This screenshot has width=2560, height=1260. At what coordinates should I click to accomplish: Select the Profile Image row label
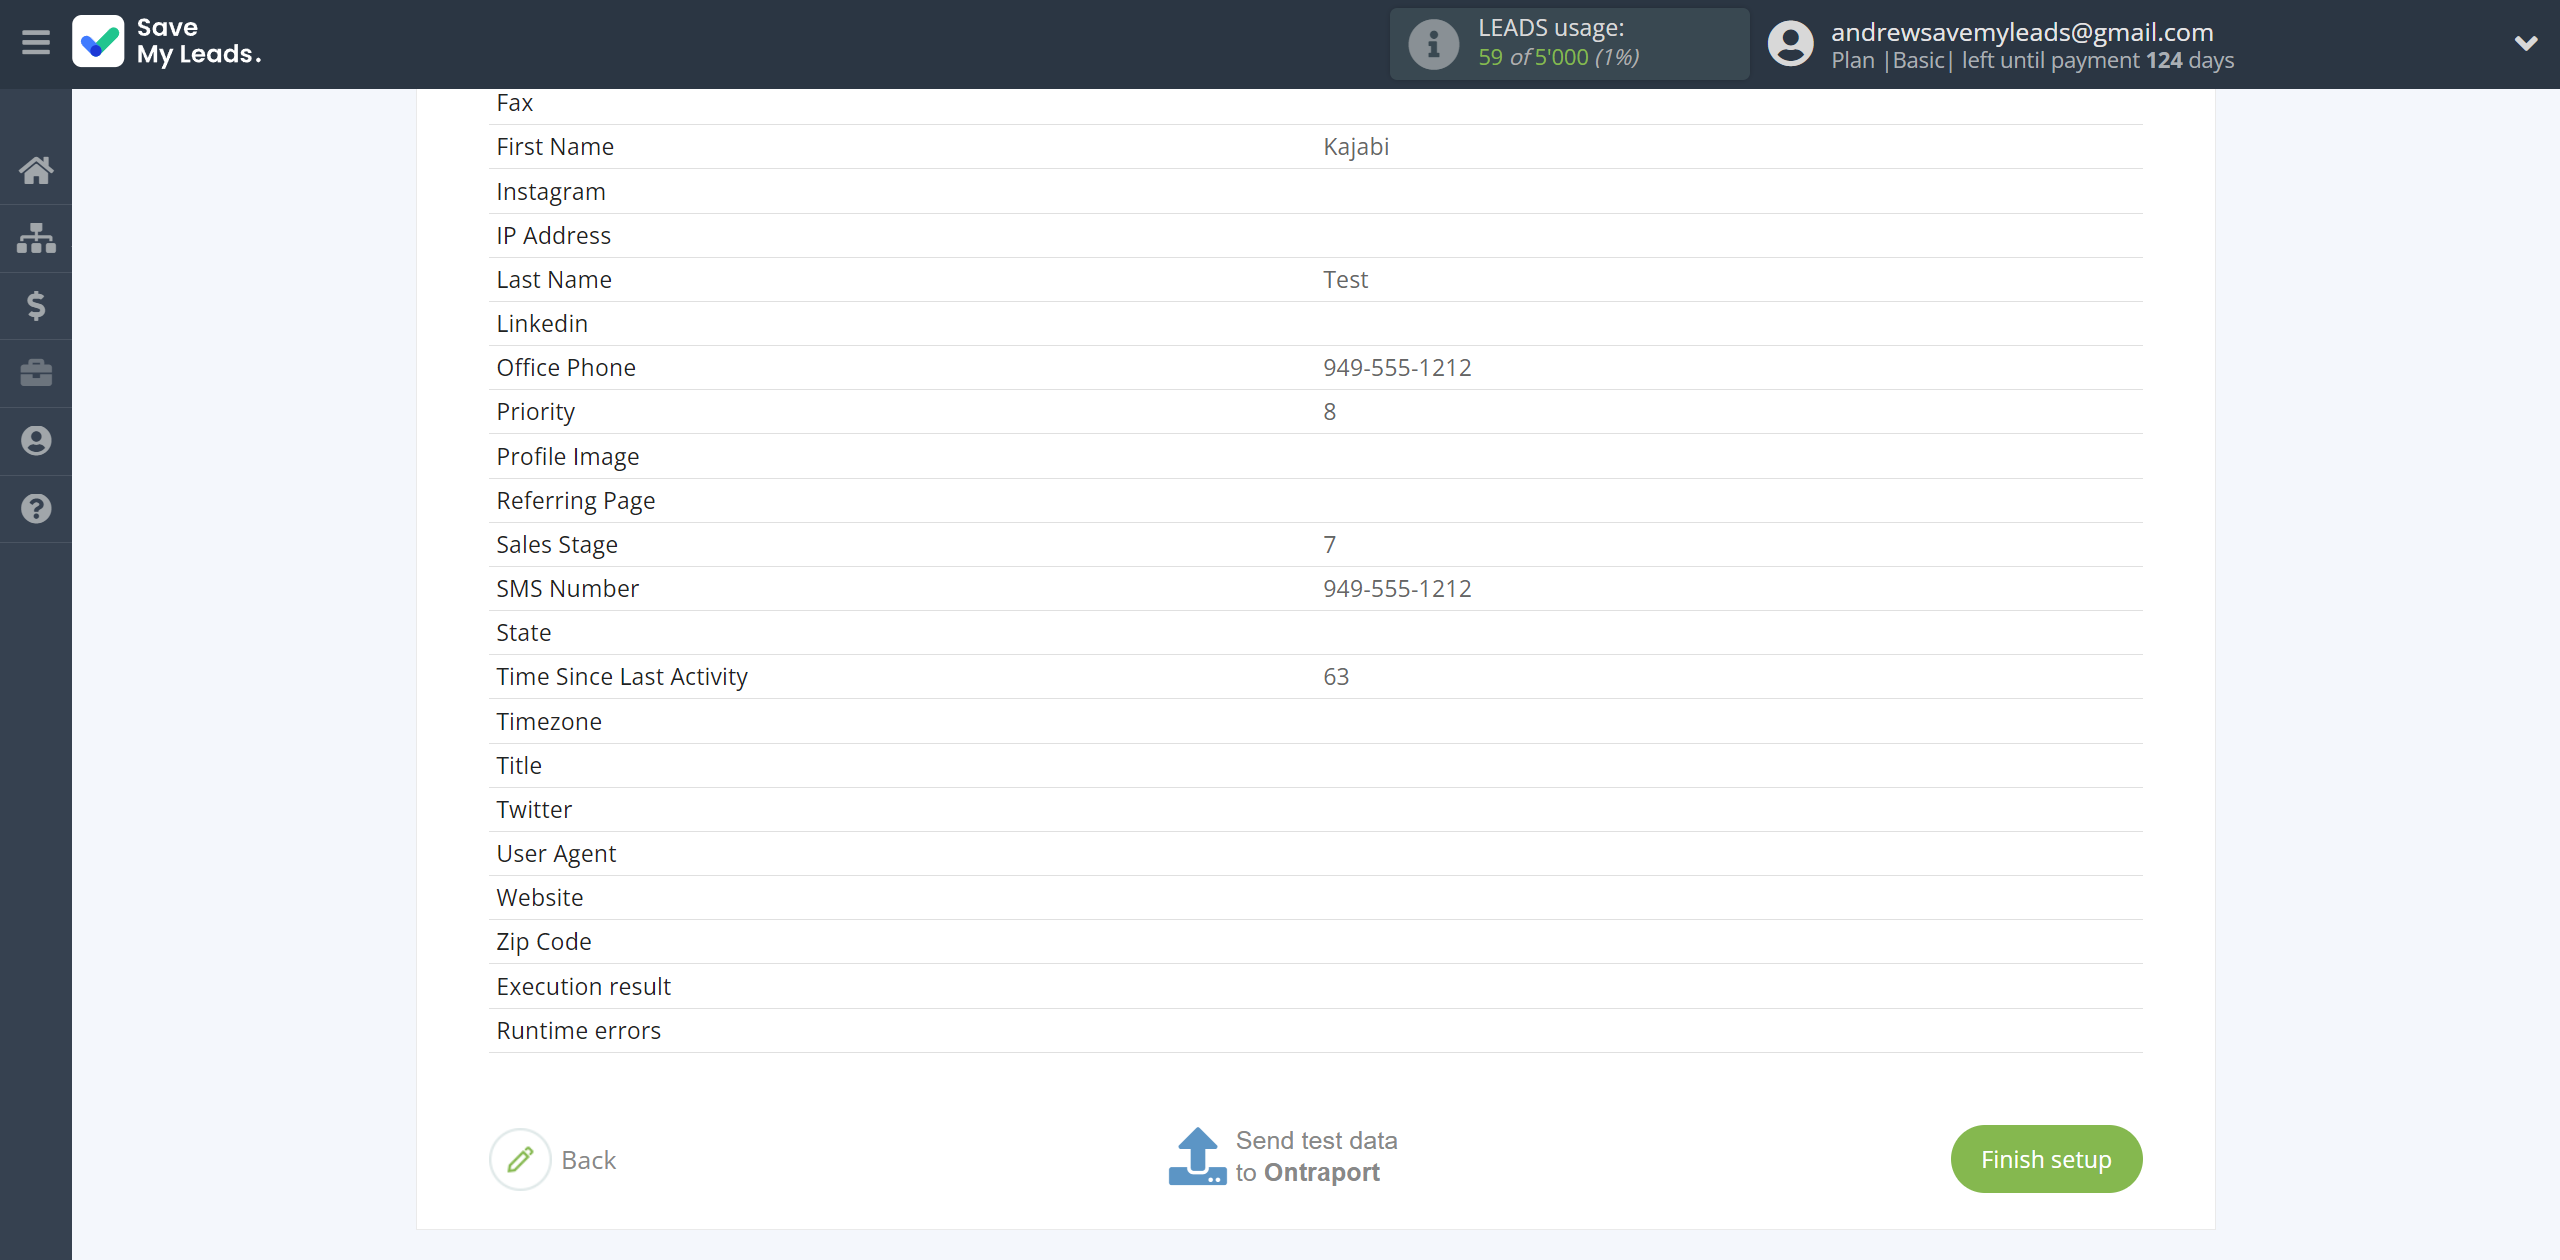pyautogui.click(x=568, y=456)
